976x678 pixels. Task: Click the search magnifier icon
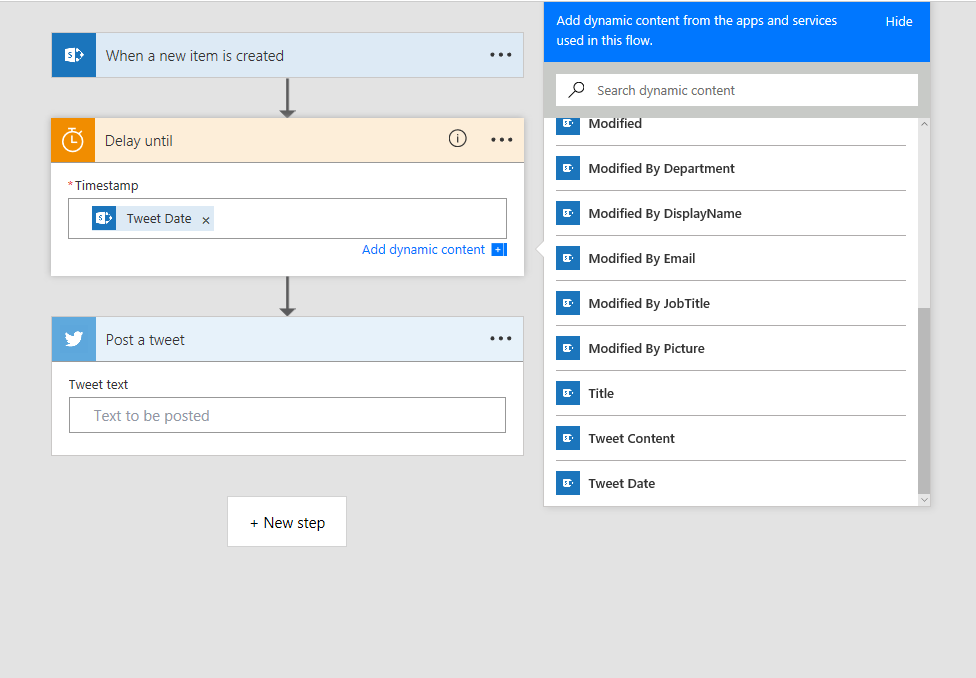(x=576, y=90)
